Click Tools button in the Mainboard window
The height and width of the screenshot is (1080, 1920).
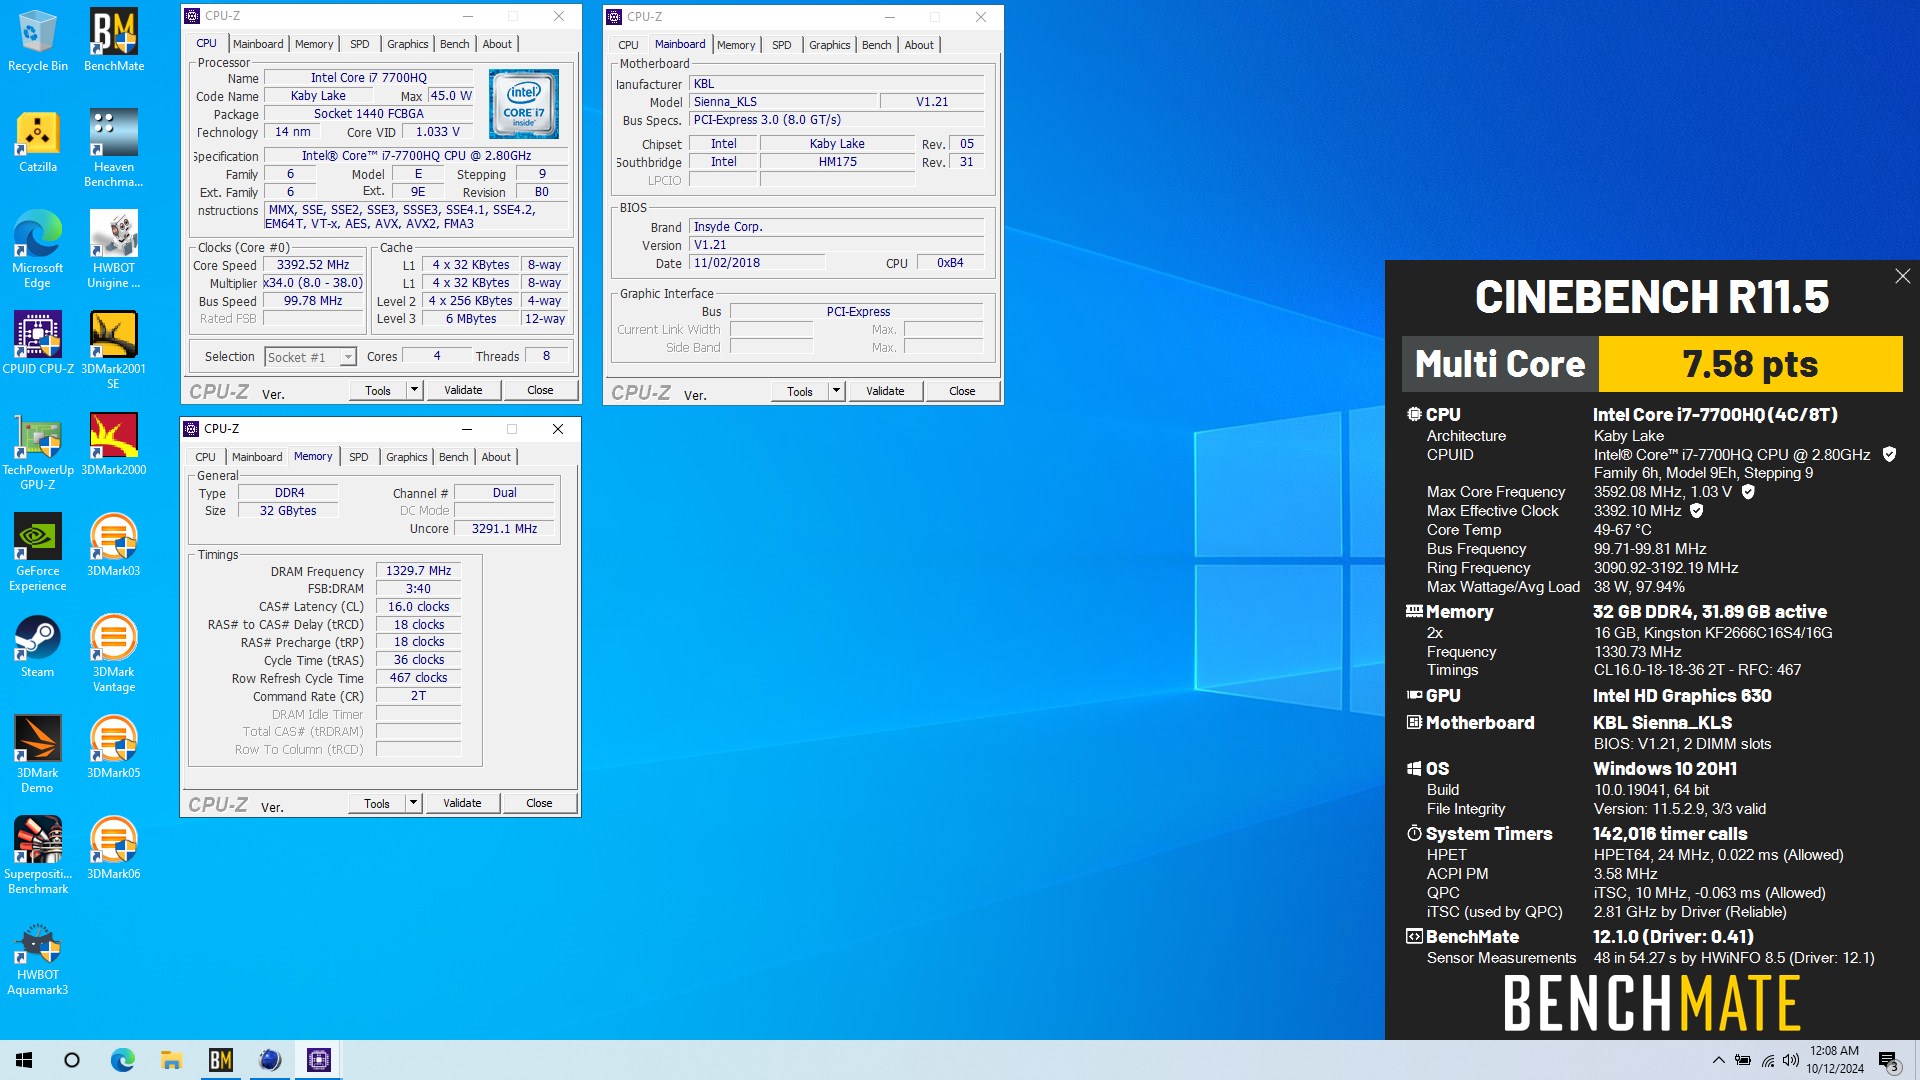pyautogui.click(x=800, y=391)
